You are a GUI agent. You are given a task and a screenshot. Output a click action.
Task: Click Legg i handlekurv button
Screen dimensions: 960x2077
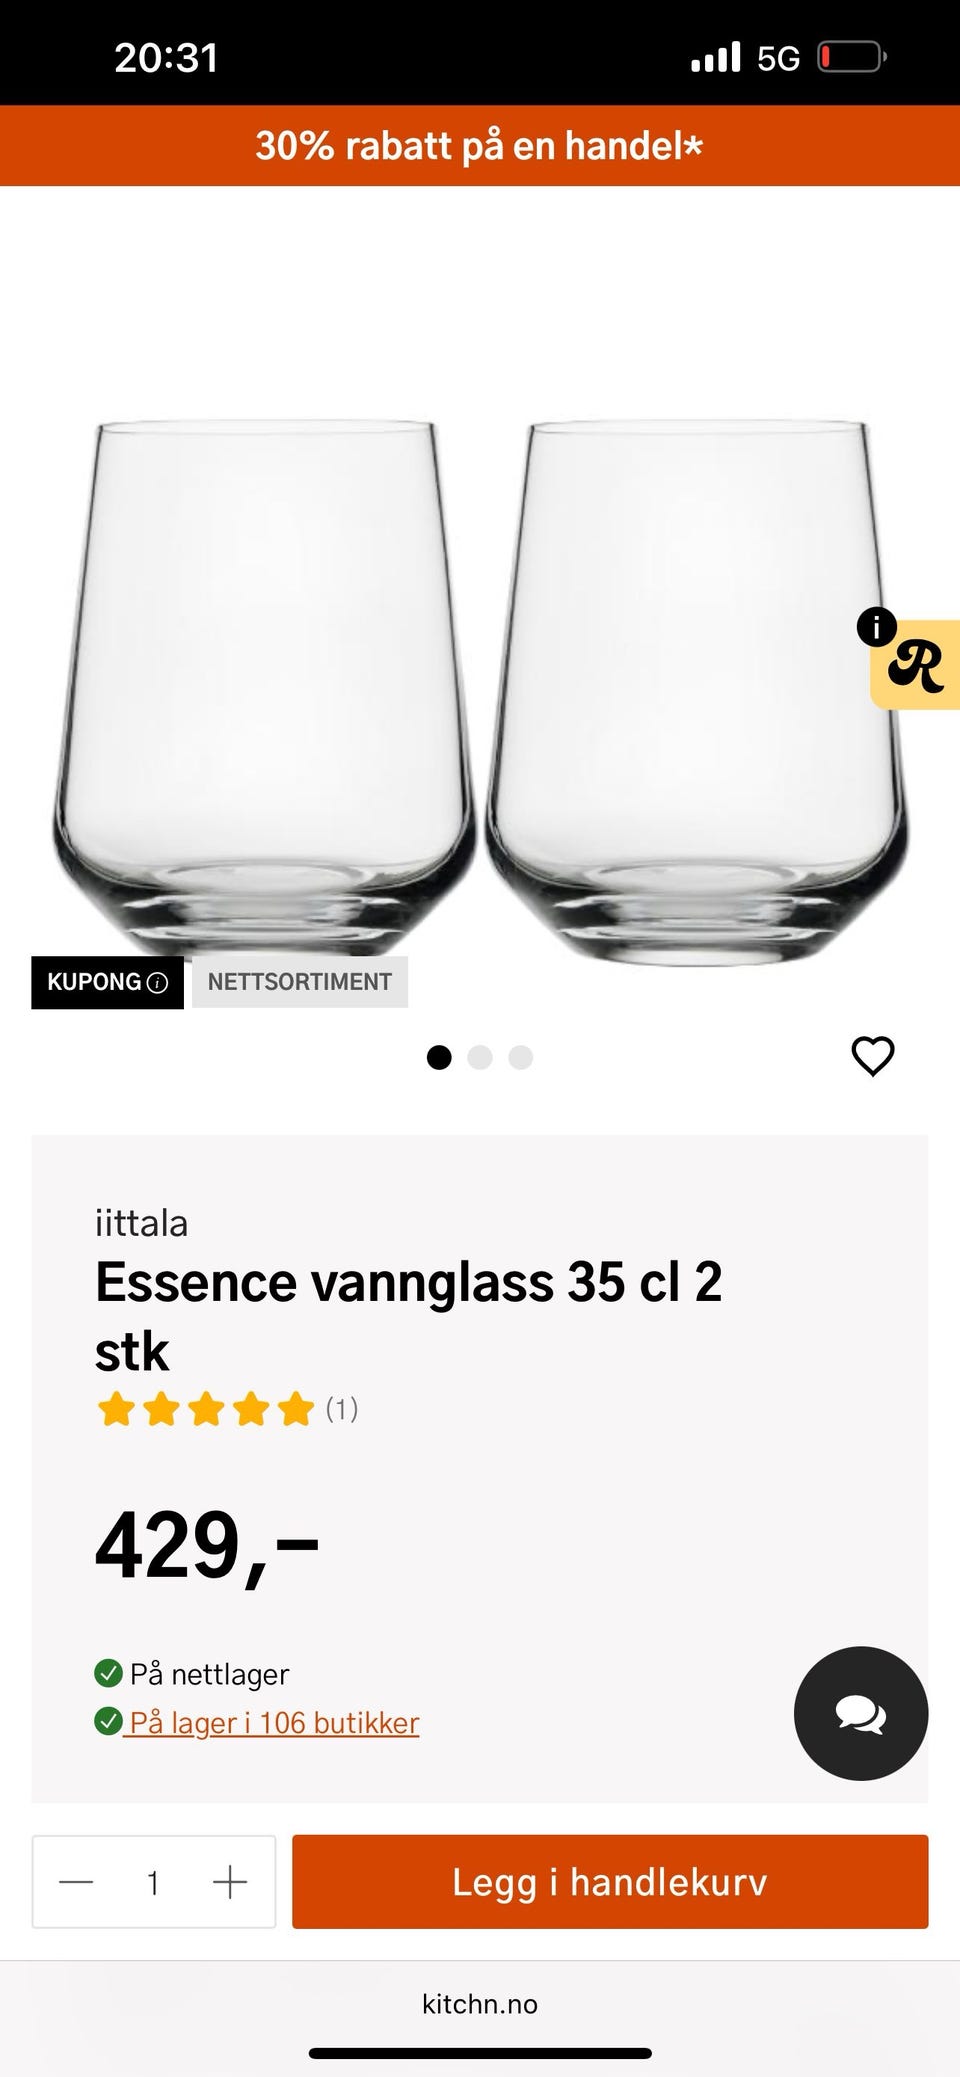pyautogui.click(x=609, y=1882)
